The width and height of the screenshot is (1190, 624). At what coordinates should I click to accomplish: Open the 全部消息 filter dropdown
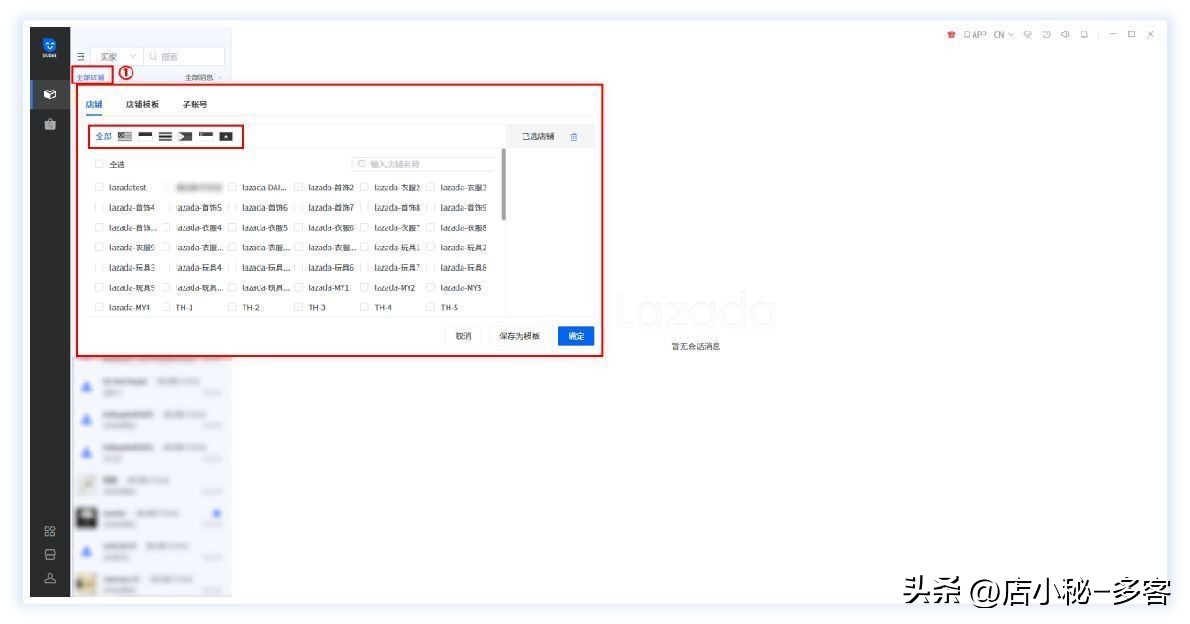pyautogui.click(x=203, y=77)
